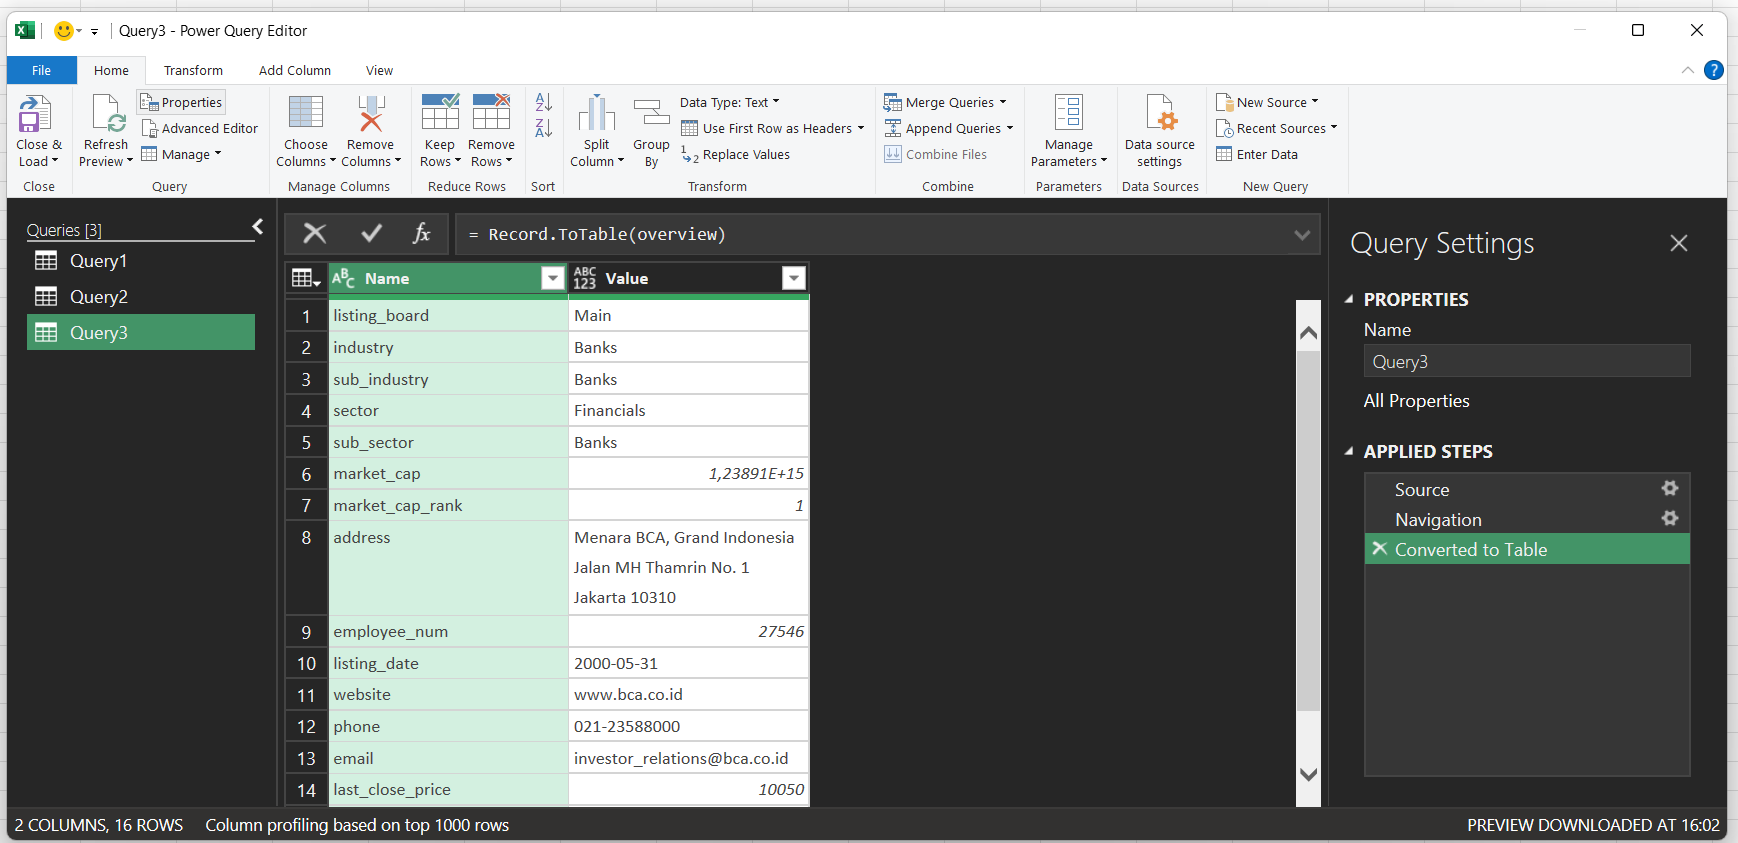Click the Enter Data button
1738x843 pixels.
coord(1257,154)
